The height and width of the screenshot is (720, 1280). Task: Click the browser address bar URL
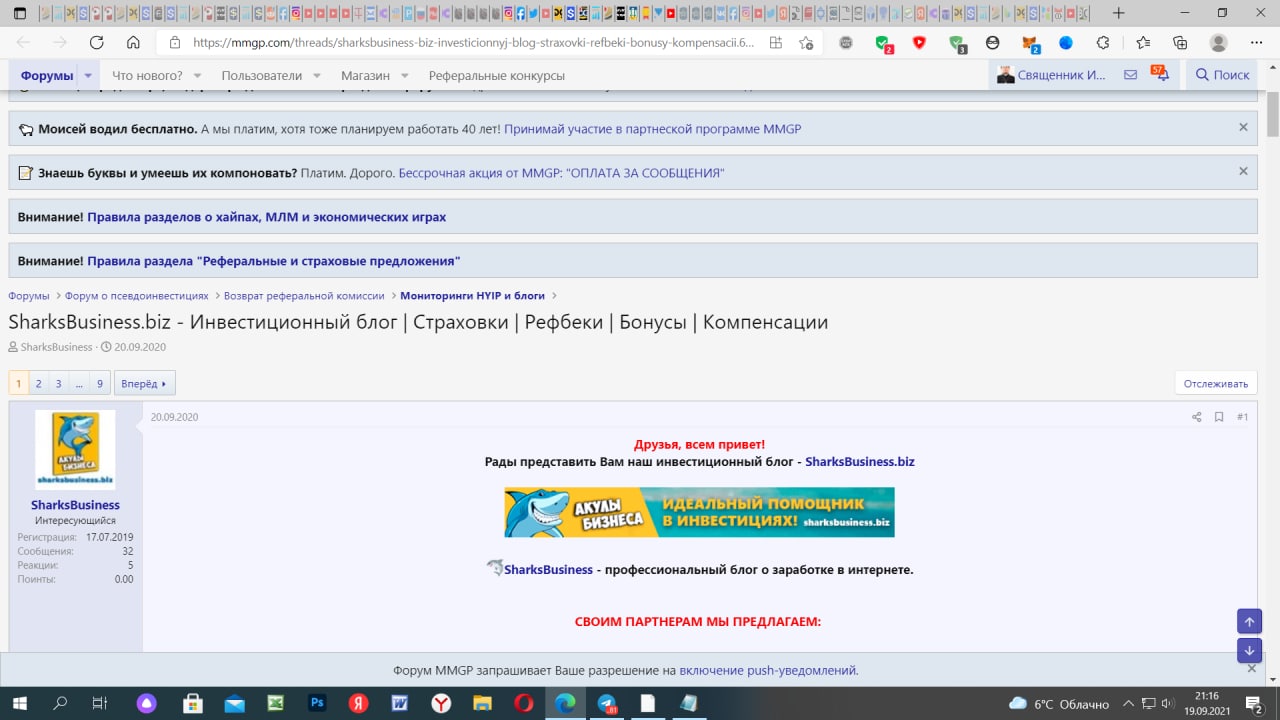tap(474, 43)
